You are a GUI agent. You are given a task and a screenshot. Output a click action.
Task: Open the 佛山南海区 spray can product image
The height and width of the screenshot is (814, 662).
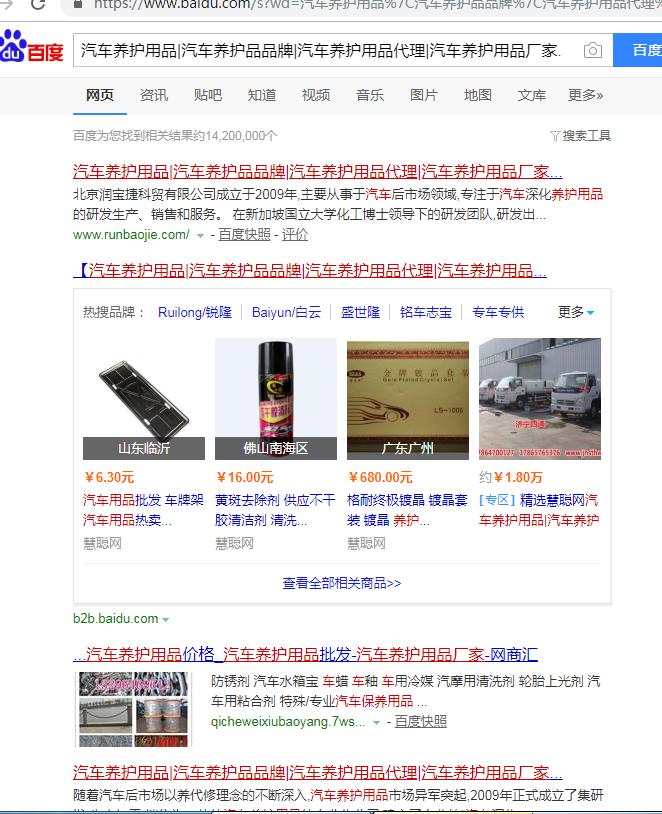275,398
